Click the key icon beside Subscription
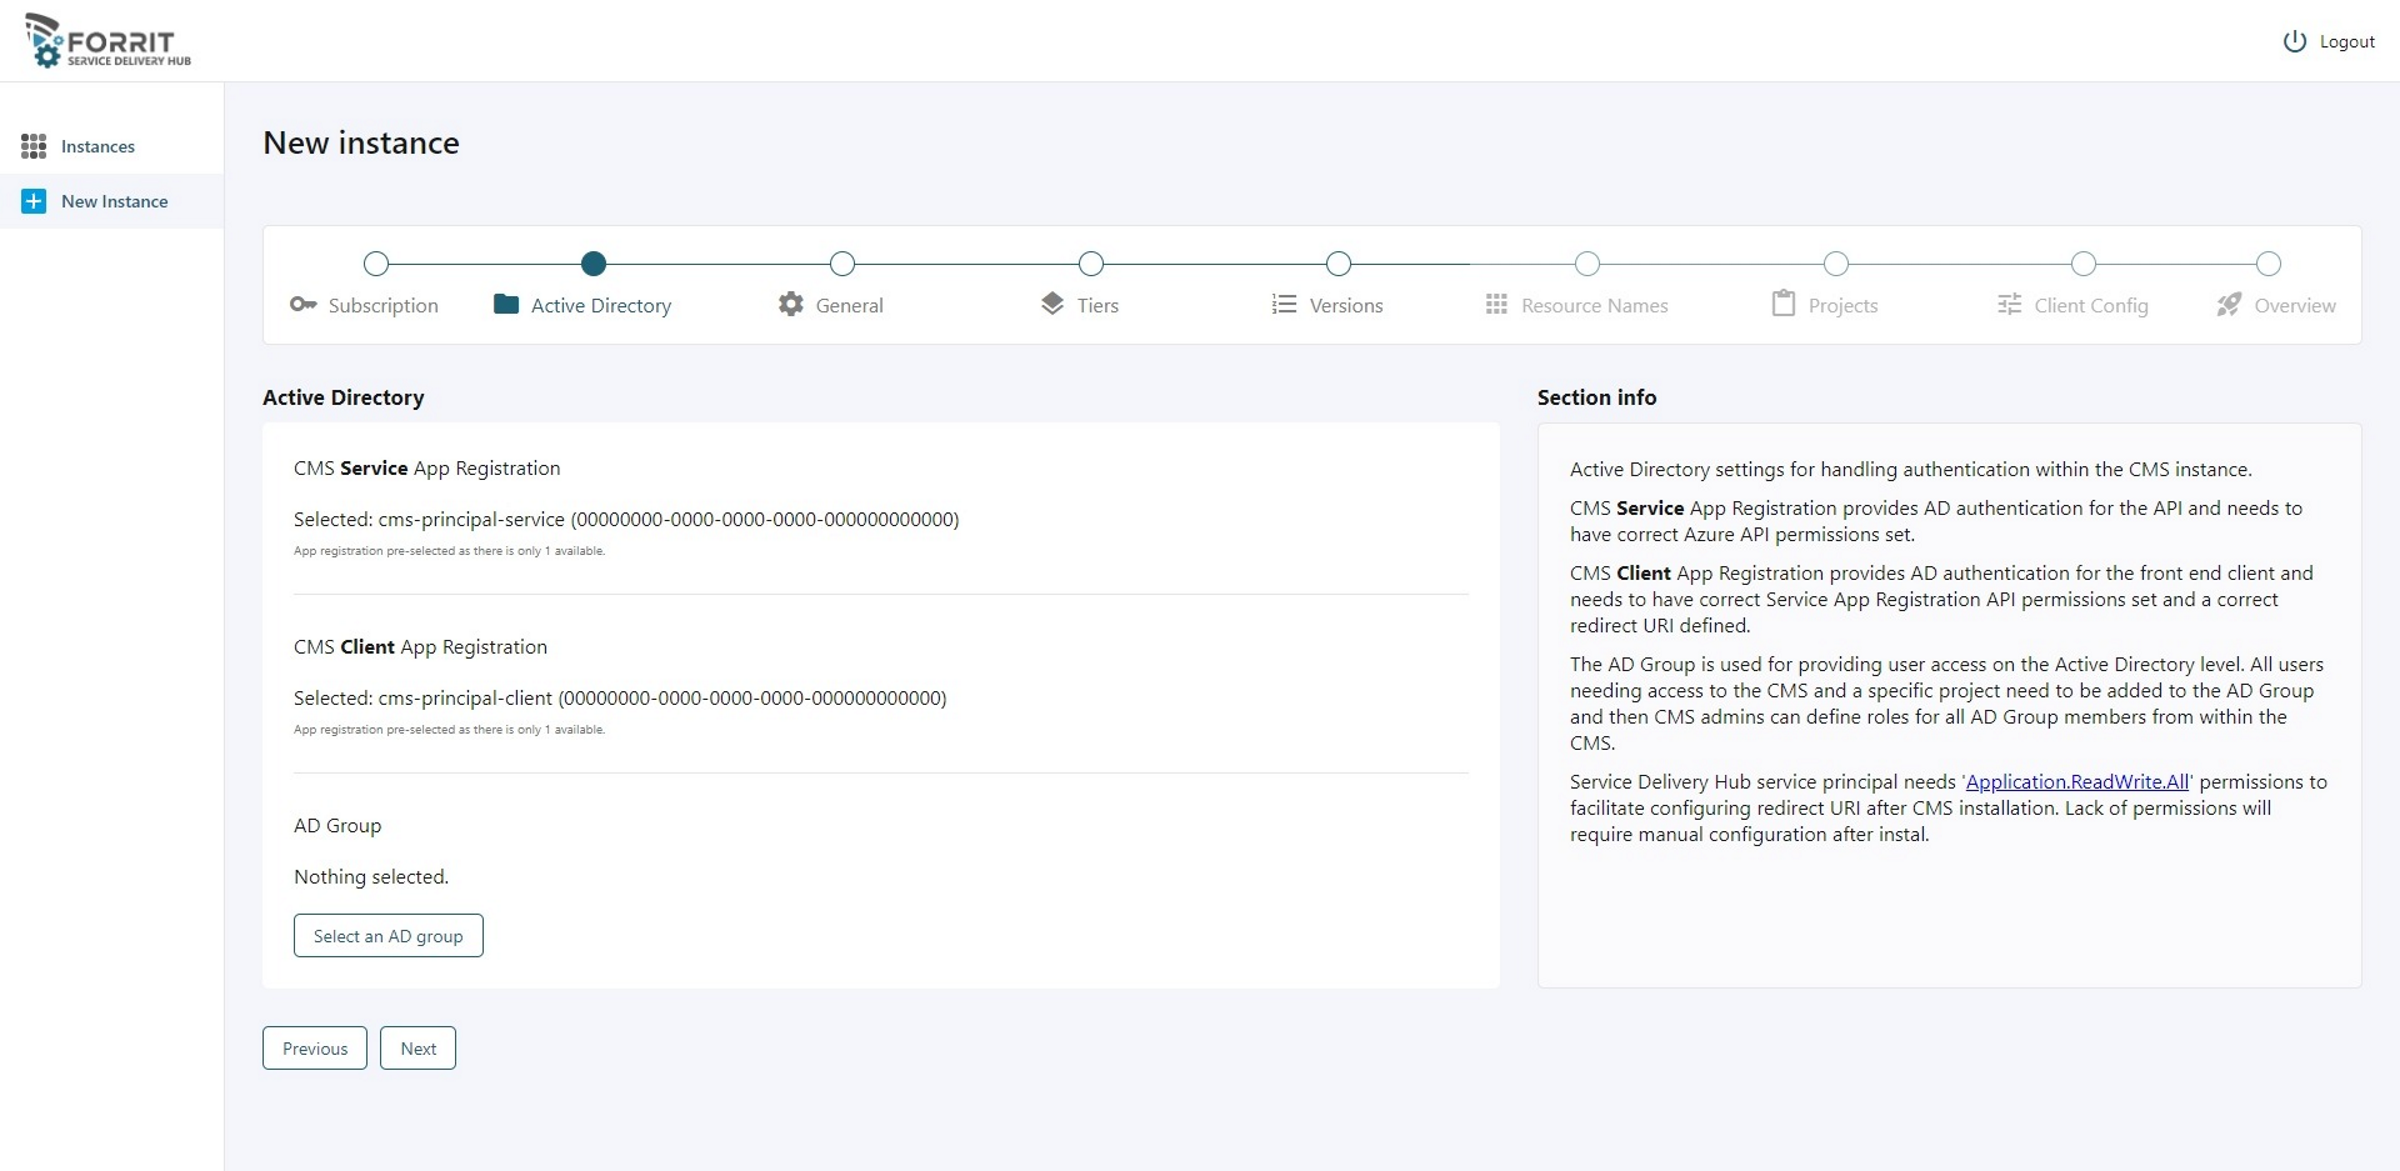Viewport: 2400px width, 1171px height. tap(303, 304)
